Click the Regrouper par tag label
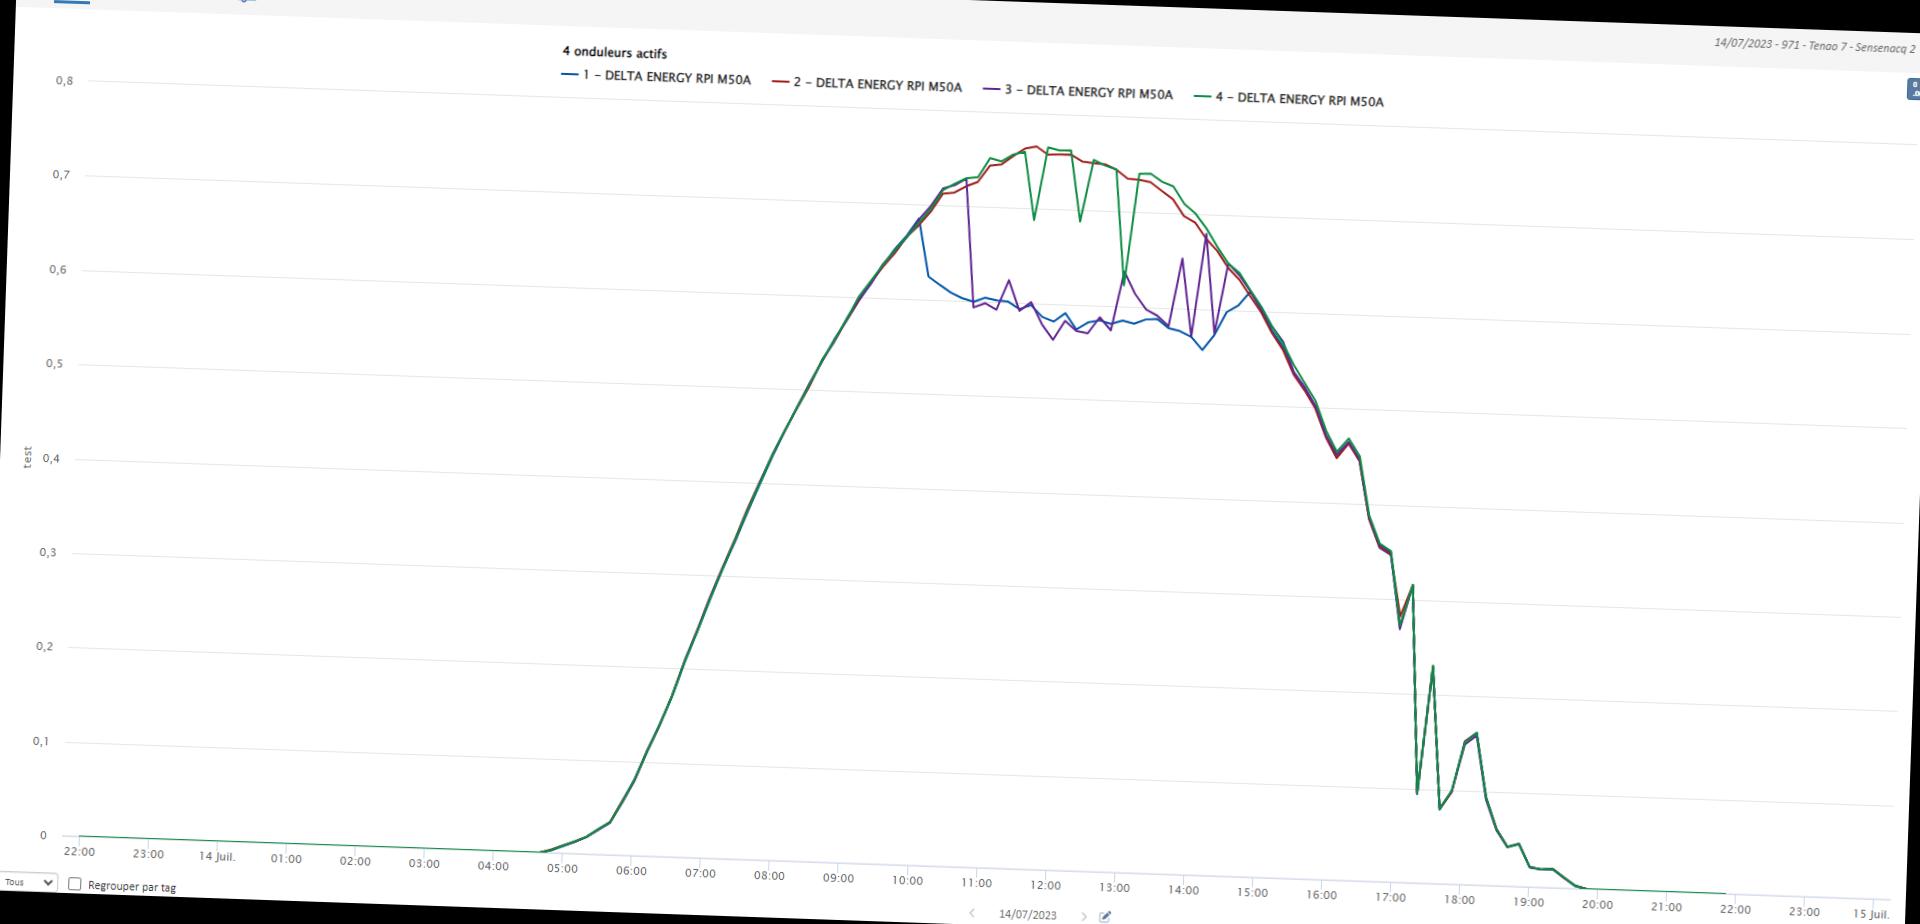The width and height of the screenshot is (1920, 924). 132,886
